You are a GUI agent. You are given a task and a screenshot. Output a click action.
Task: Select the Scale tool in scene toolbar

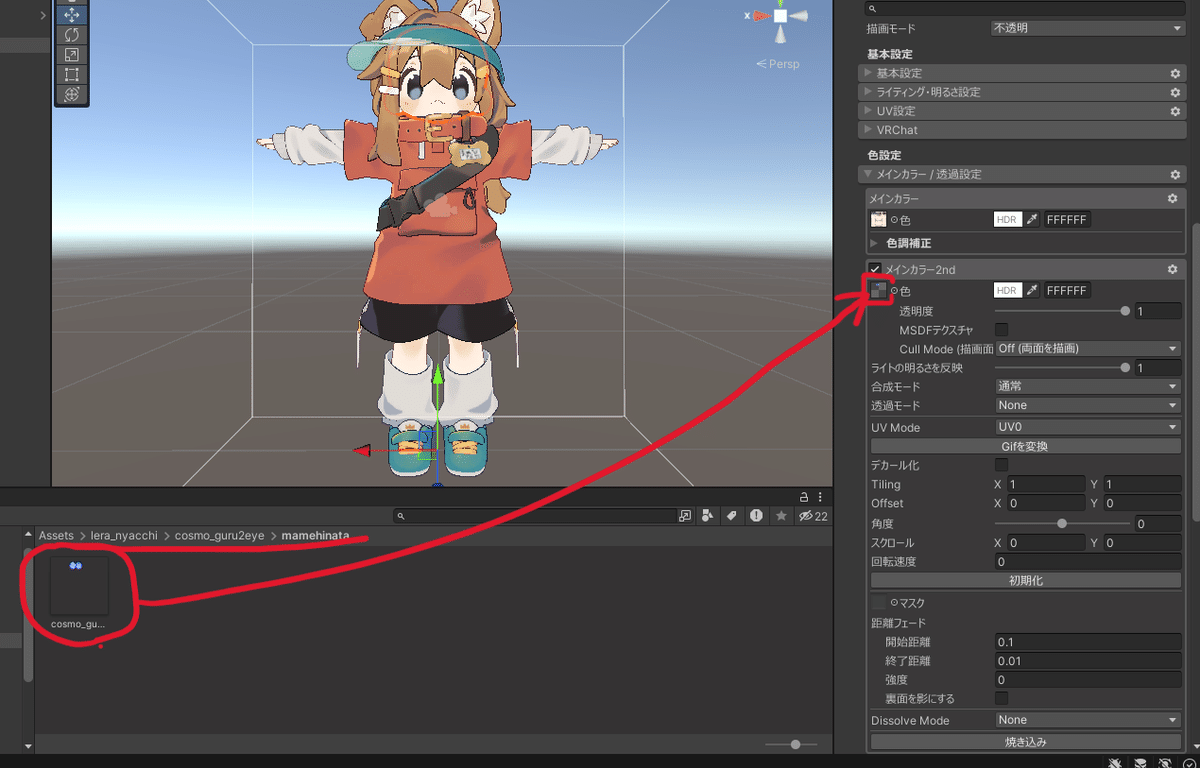(x=71, y=55)
